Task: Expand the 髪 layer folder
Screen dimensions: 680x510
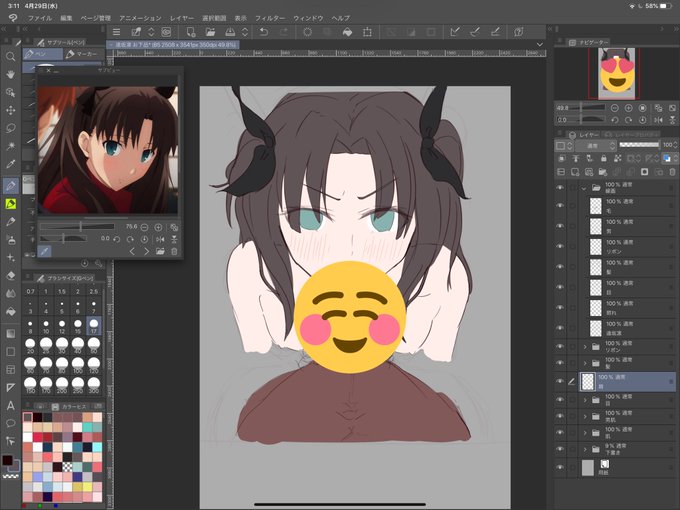Action: point(585,363)
